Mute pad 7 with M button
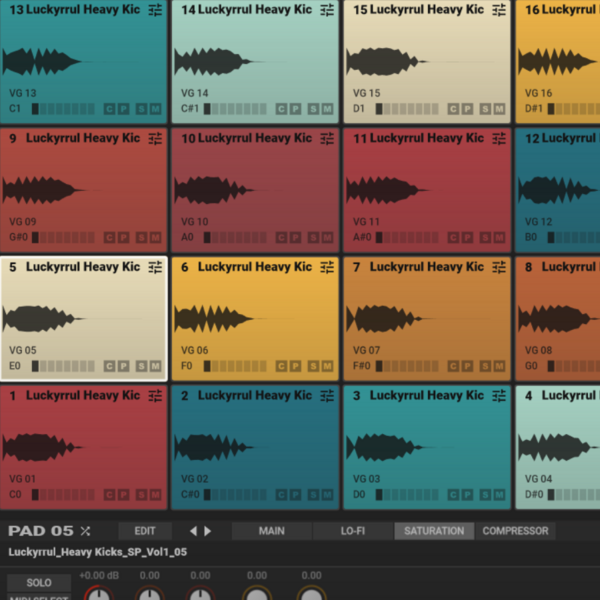This screenshot has width=600, height=600. 499,366
